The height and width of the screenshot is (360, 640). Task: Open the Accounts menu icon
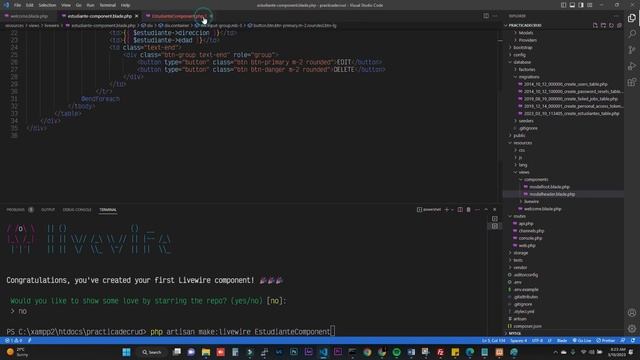coord(632,313)
